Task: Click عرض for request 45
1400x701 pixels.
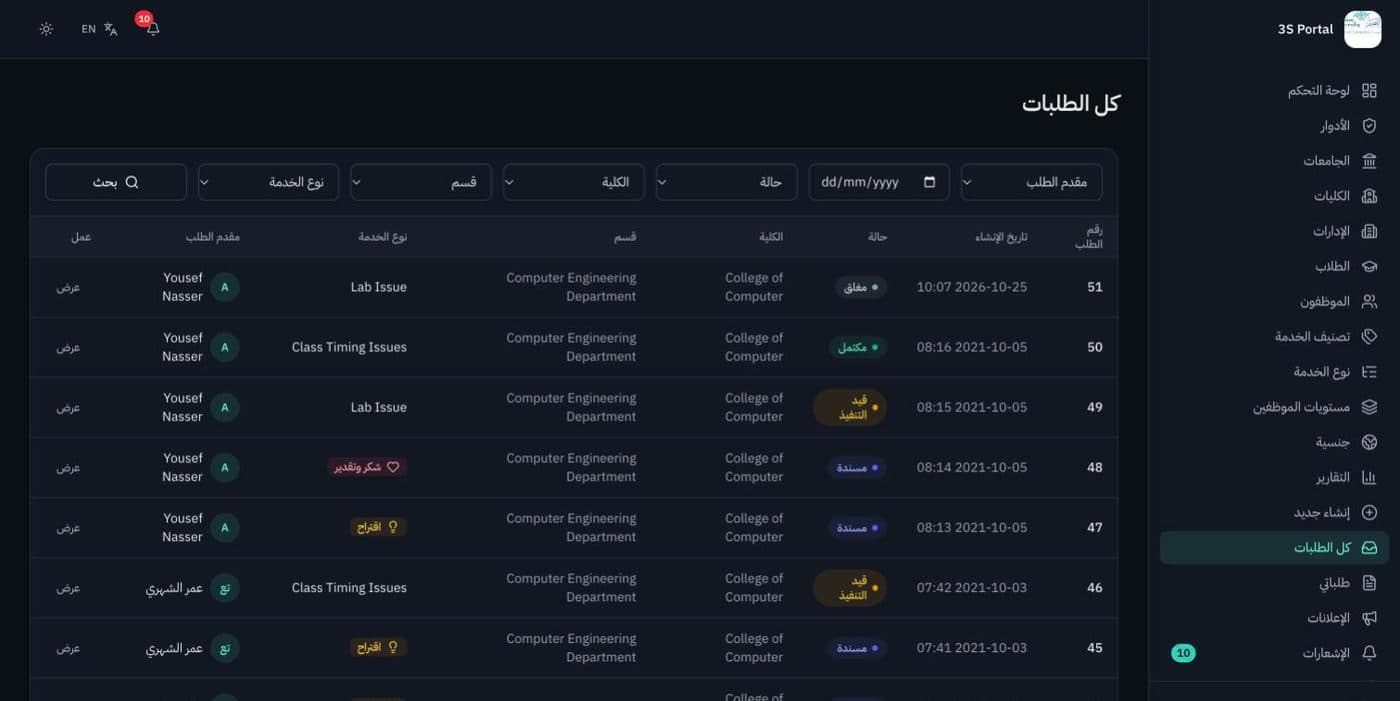Action: coord(68,647)
